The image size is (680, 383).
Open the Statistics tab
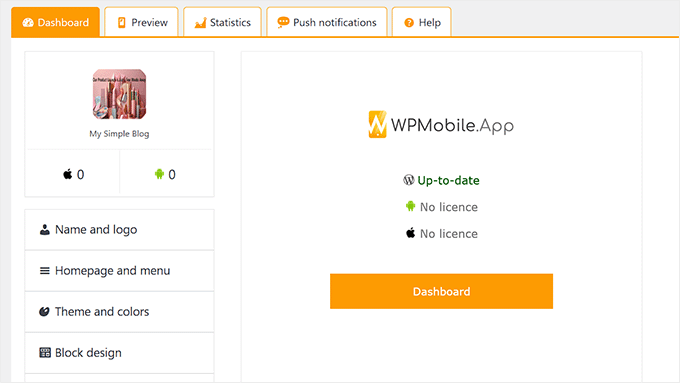[x=222, y=22]
